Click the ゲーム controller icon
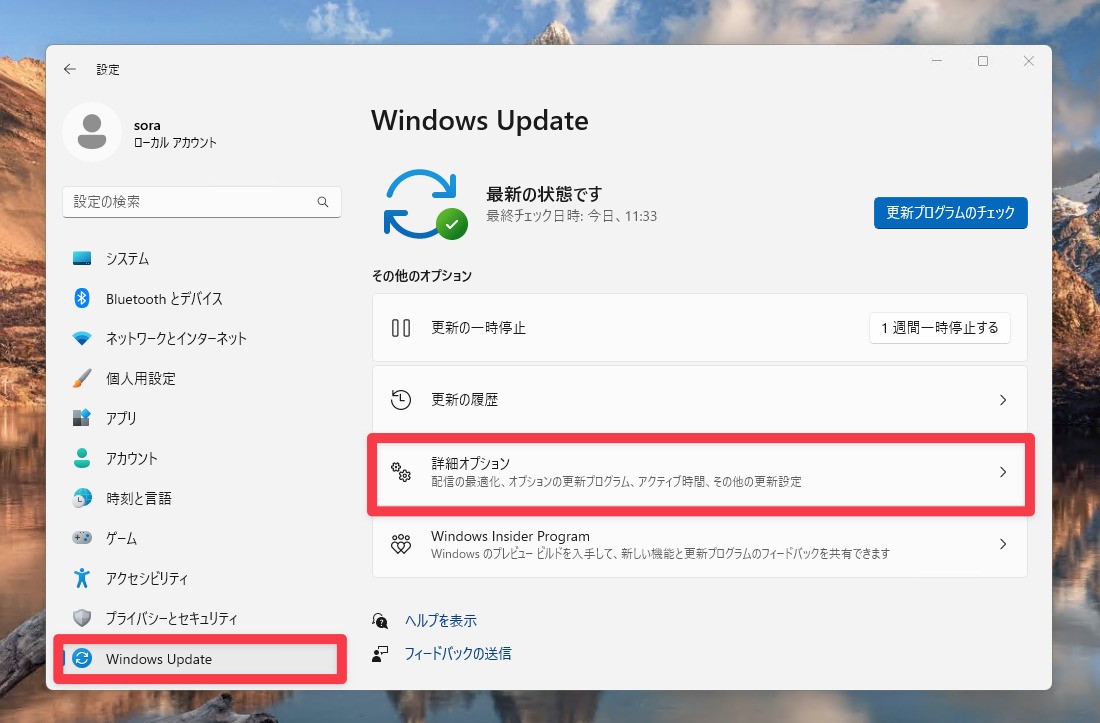 tap(82, 538)
